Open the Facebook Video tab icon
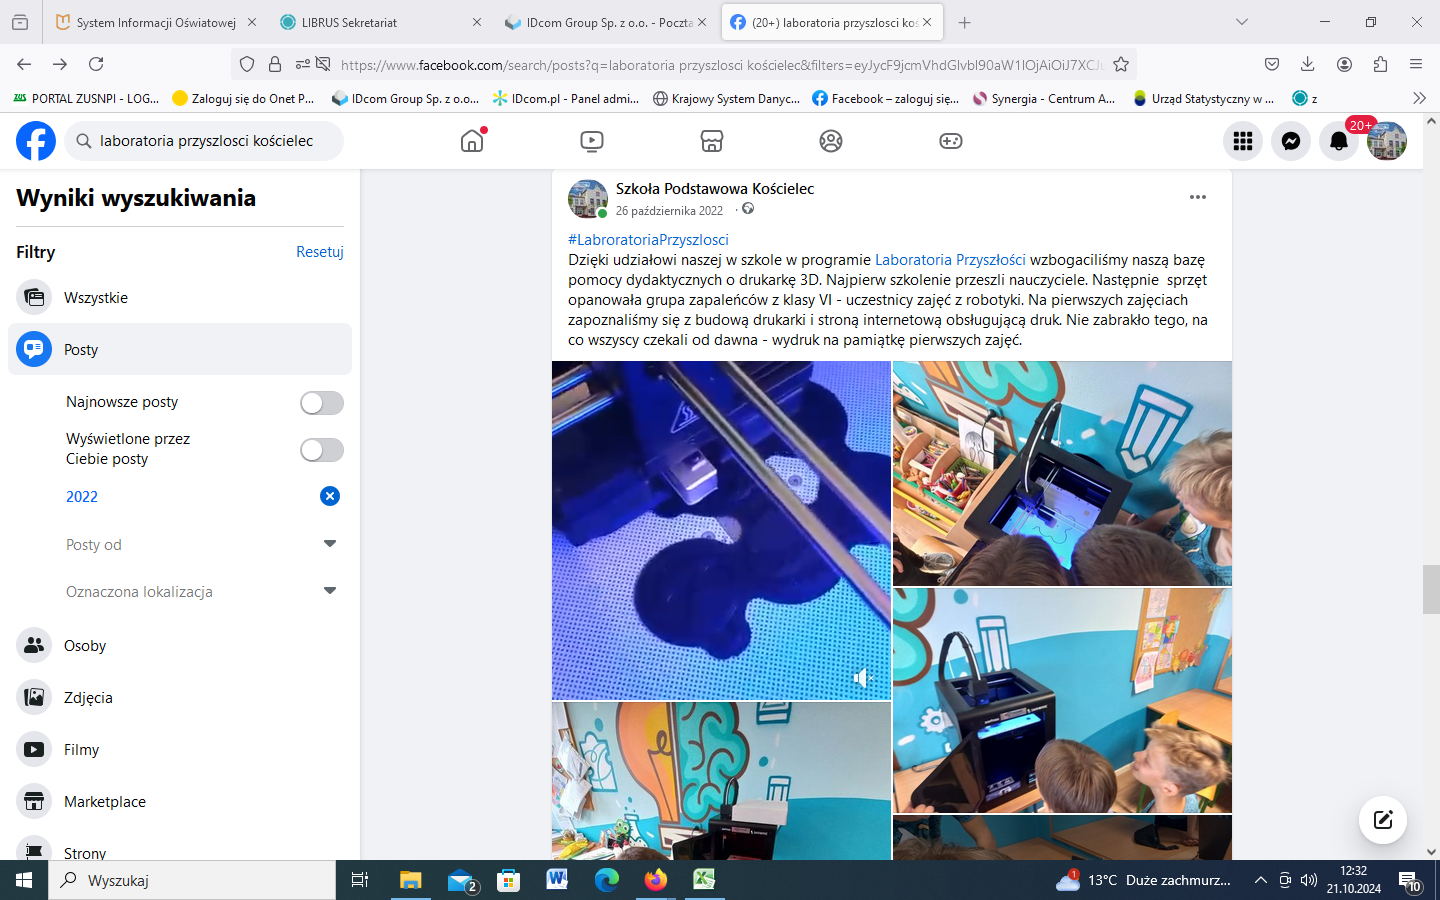Screen dimensions: 1440x900 (x=592, y=141)
